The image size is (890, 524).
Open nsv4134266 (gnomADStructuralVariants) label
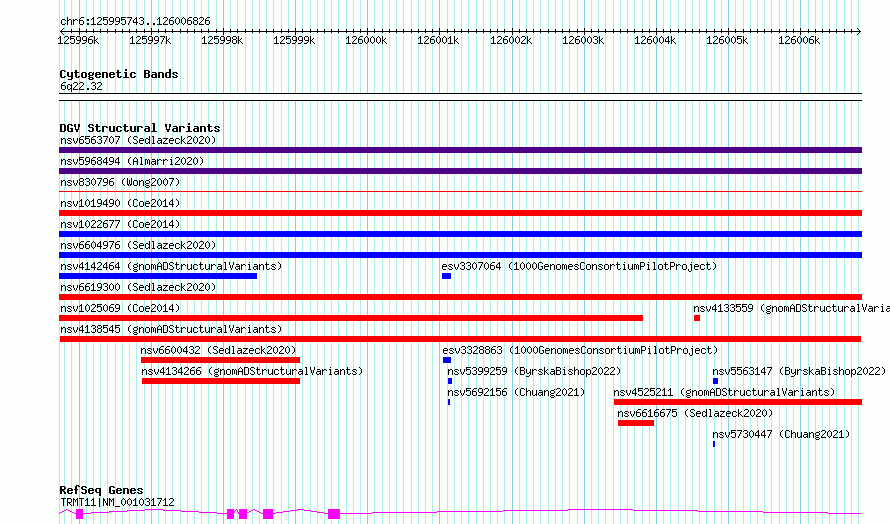pos(252,371)
